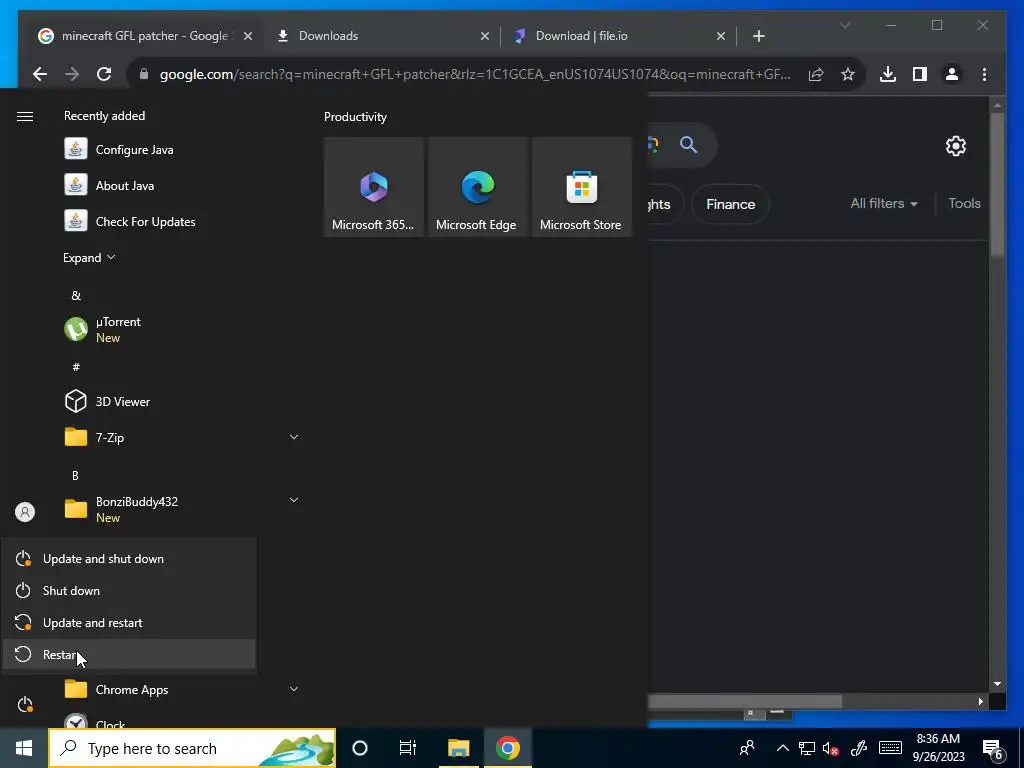
Task: Share this page icon in address bar
Action: click(x=816, y=74)
